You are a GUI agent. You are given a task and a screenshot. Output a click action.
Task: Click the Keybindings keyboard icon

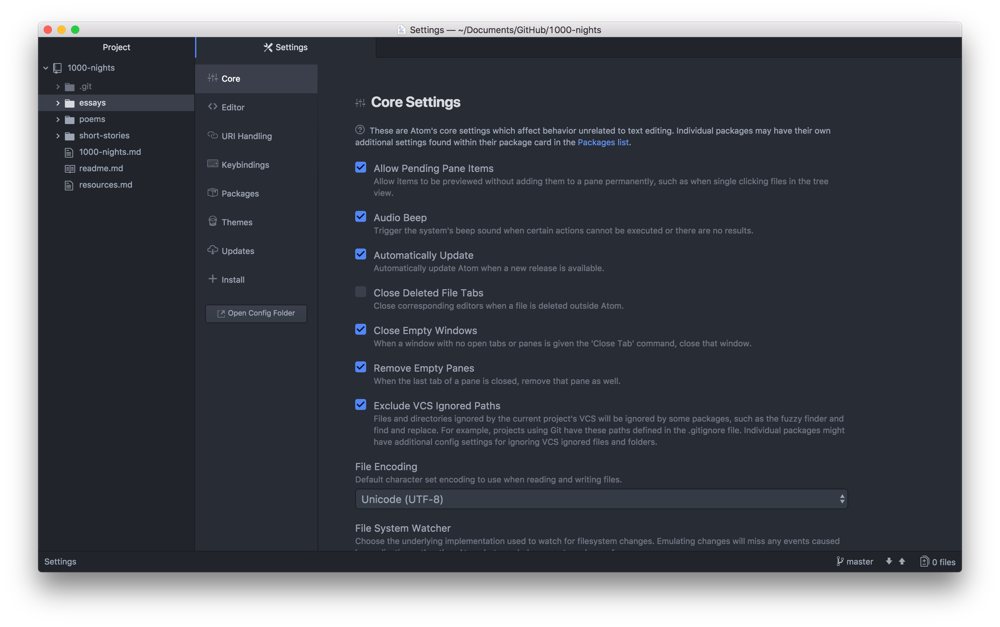(212, 164)
